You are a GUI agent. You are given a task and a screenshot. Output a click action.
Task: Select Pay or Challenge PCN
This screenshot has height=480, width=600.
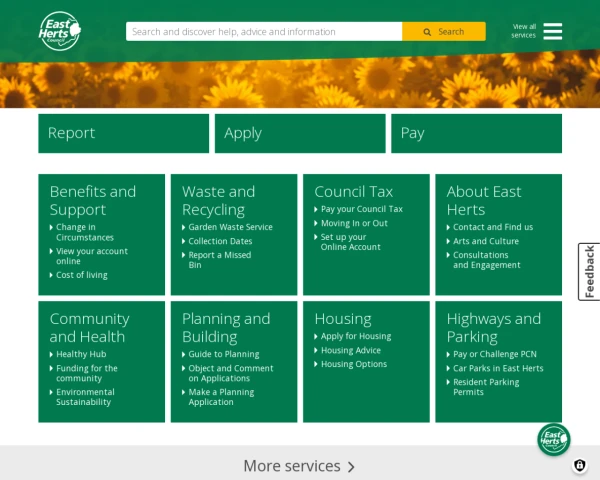[495, 354]
